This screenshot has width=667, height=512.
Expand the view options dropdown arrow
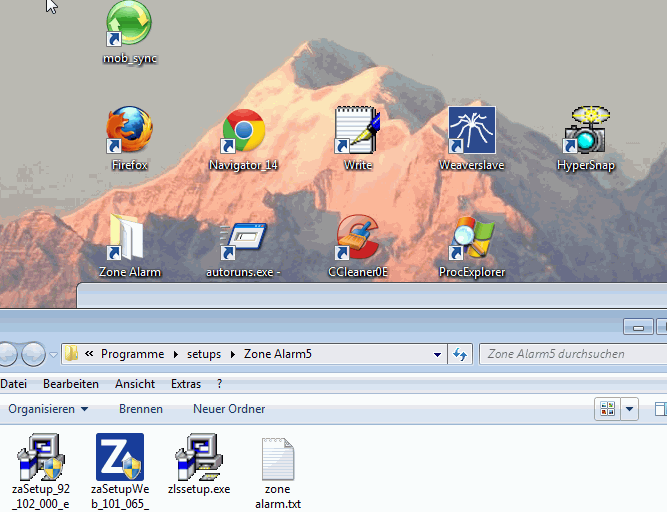point(630,409)
